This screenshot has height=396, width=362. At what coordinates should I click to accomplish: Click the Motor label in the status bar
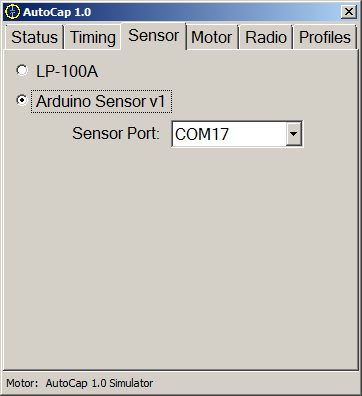[22, 383]
